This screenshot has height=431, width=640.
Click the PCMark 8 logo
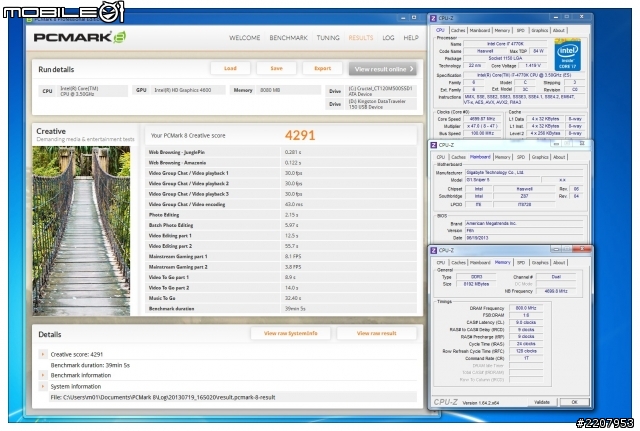[80, 37]
